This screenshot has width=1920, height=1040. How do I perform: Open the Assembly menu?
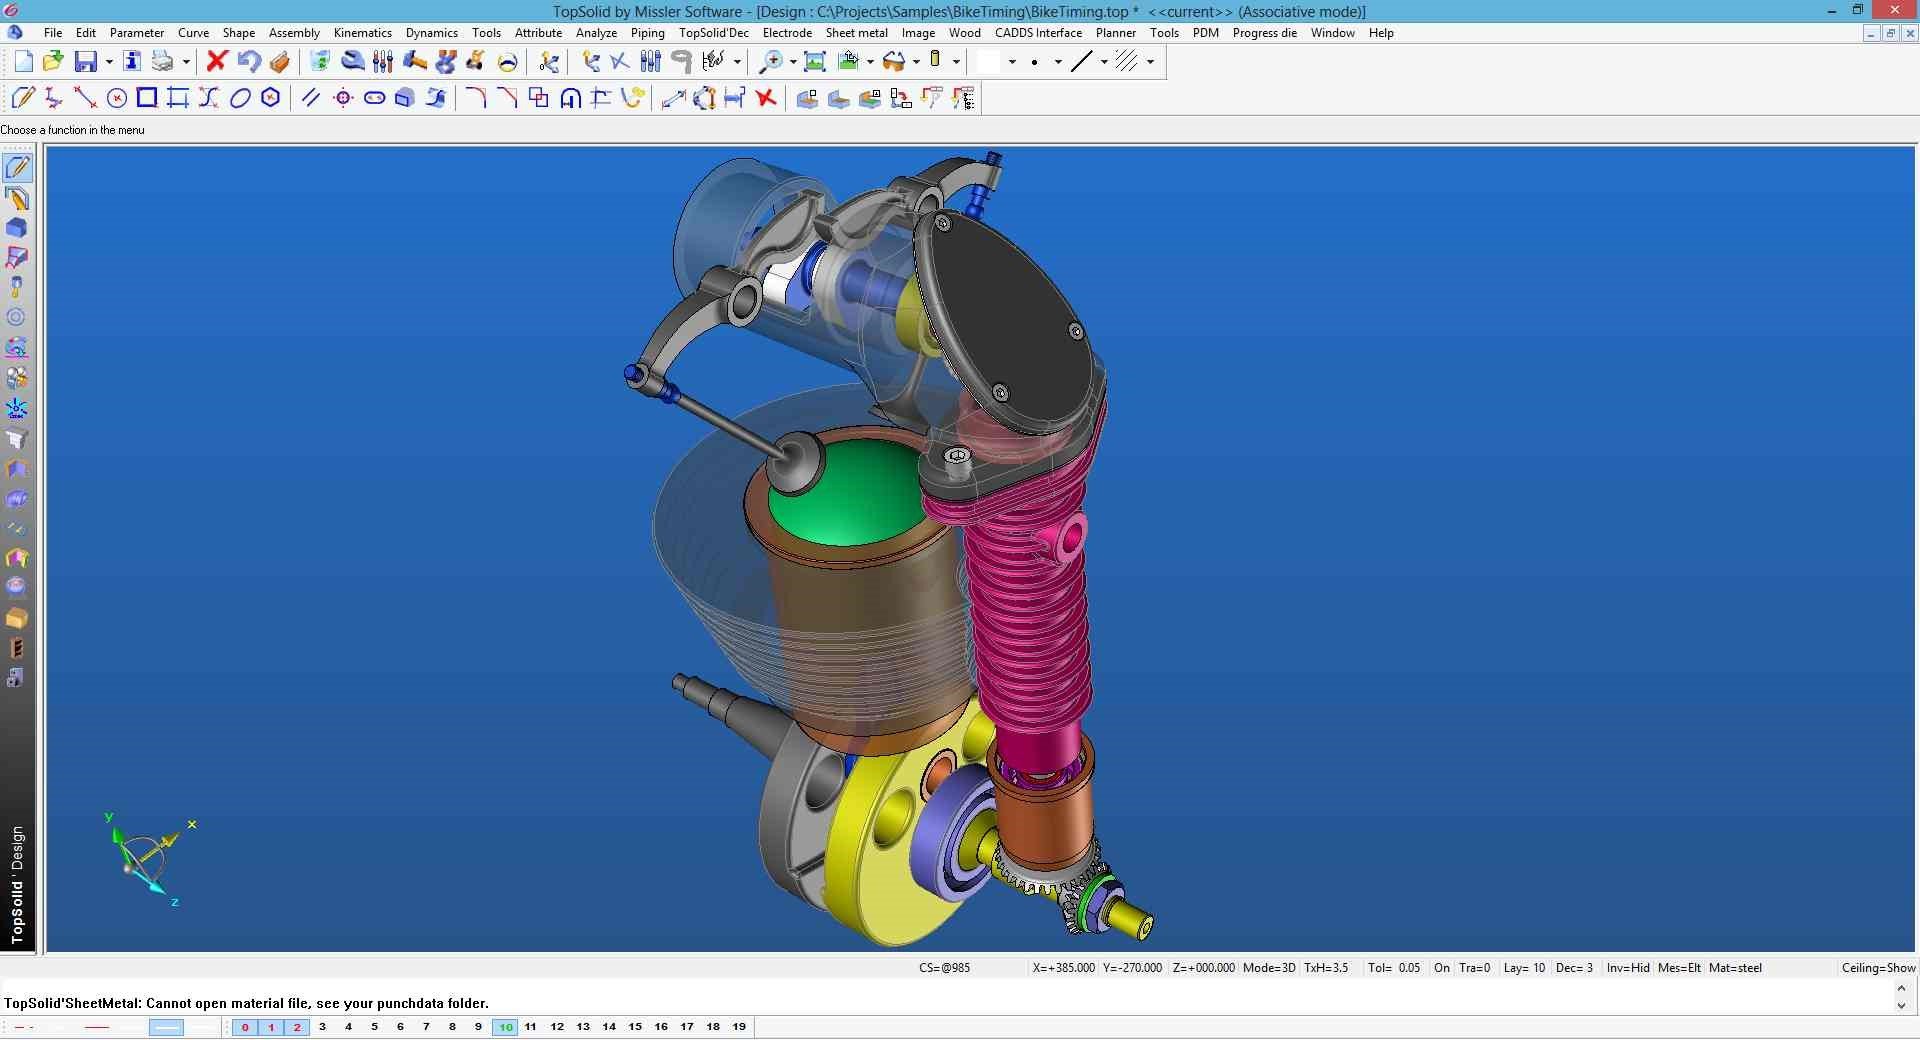(294, 33)
